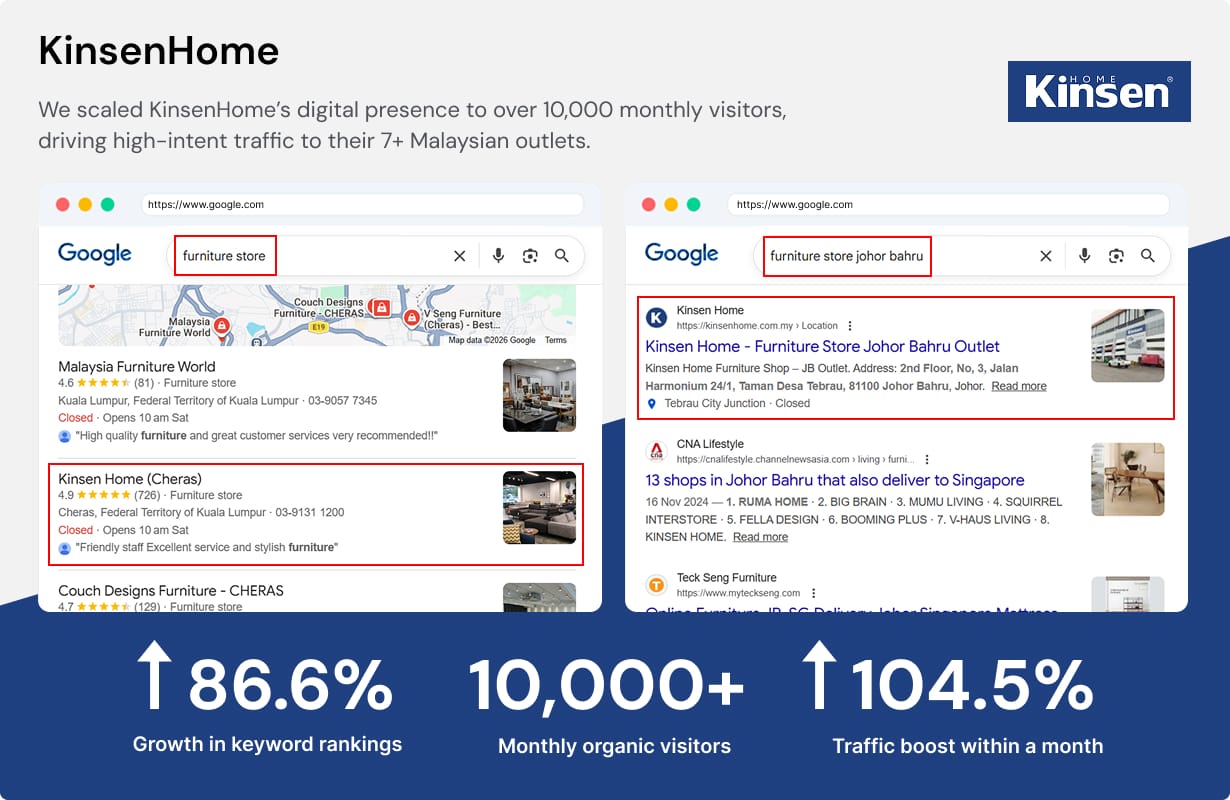The height and width of the screenshot is (800, 1230).
Task: Click the reviewer avatar on the Kinsen Home (Cheras) review
Action: (x=65, y=548)
